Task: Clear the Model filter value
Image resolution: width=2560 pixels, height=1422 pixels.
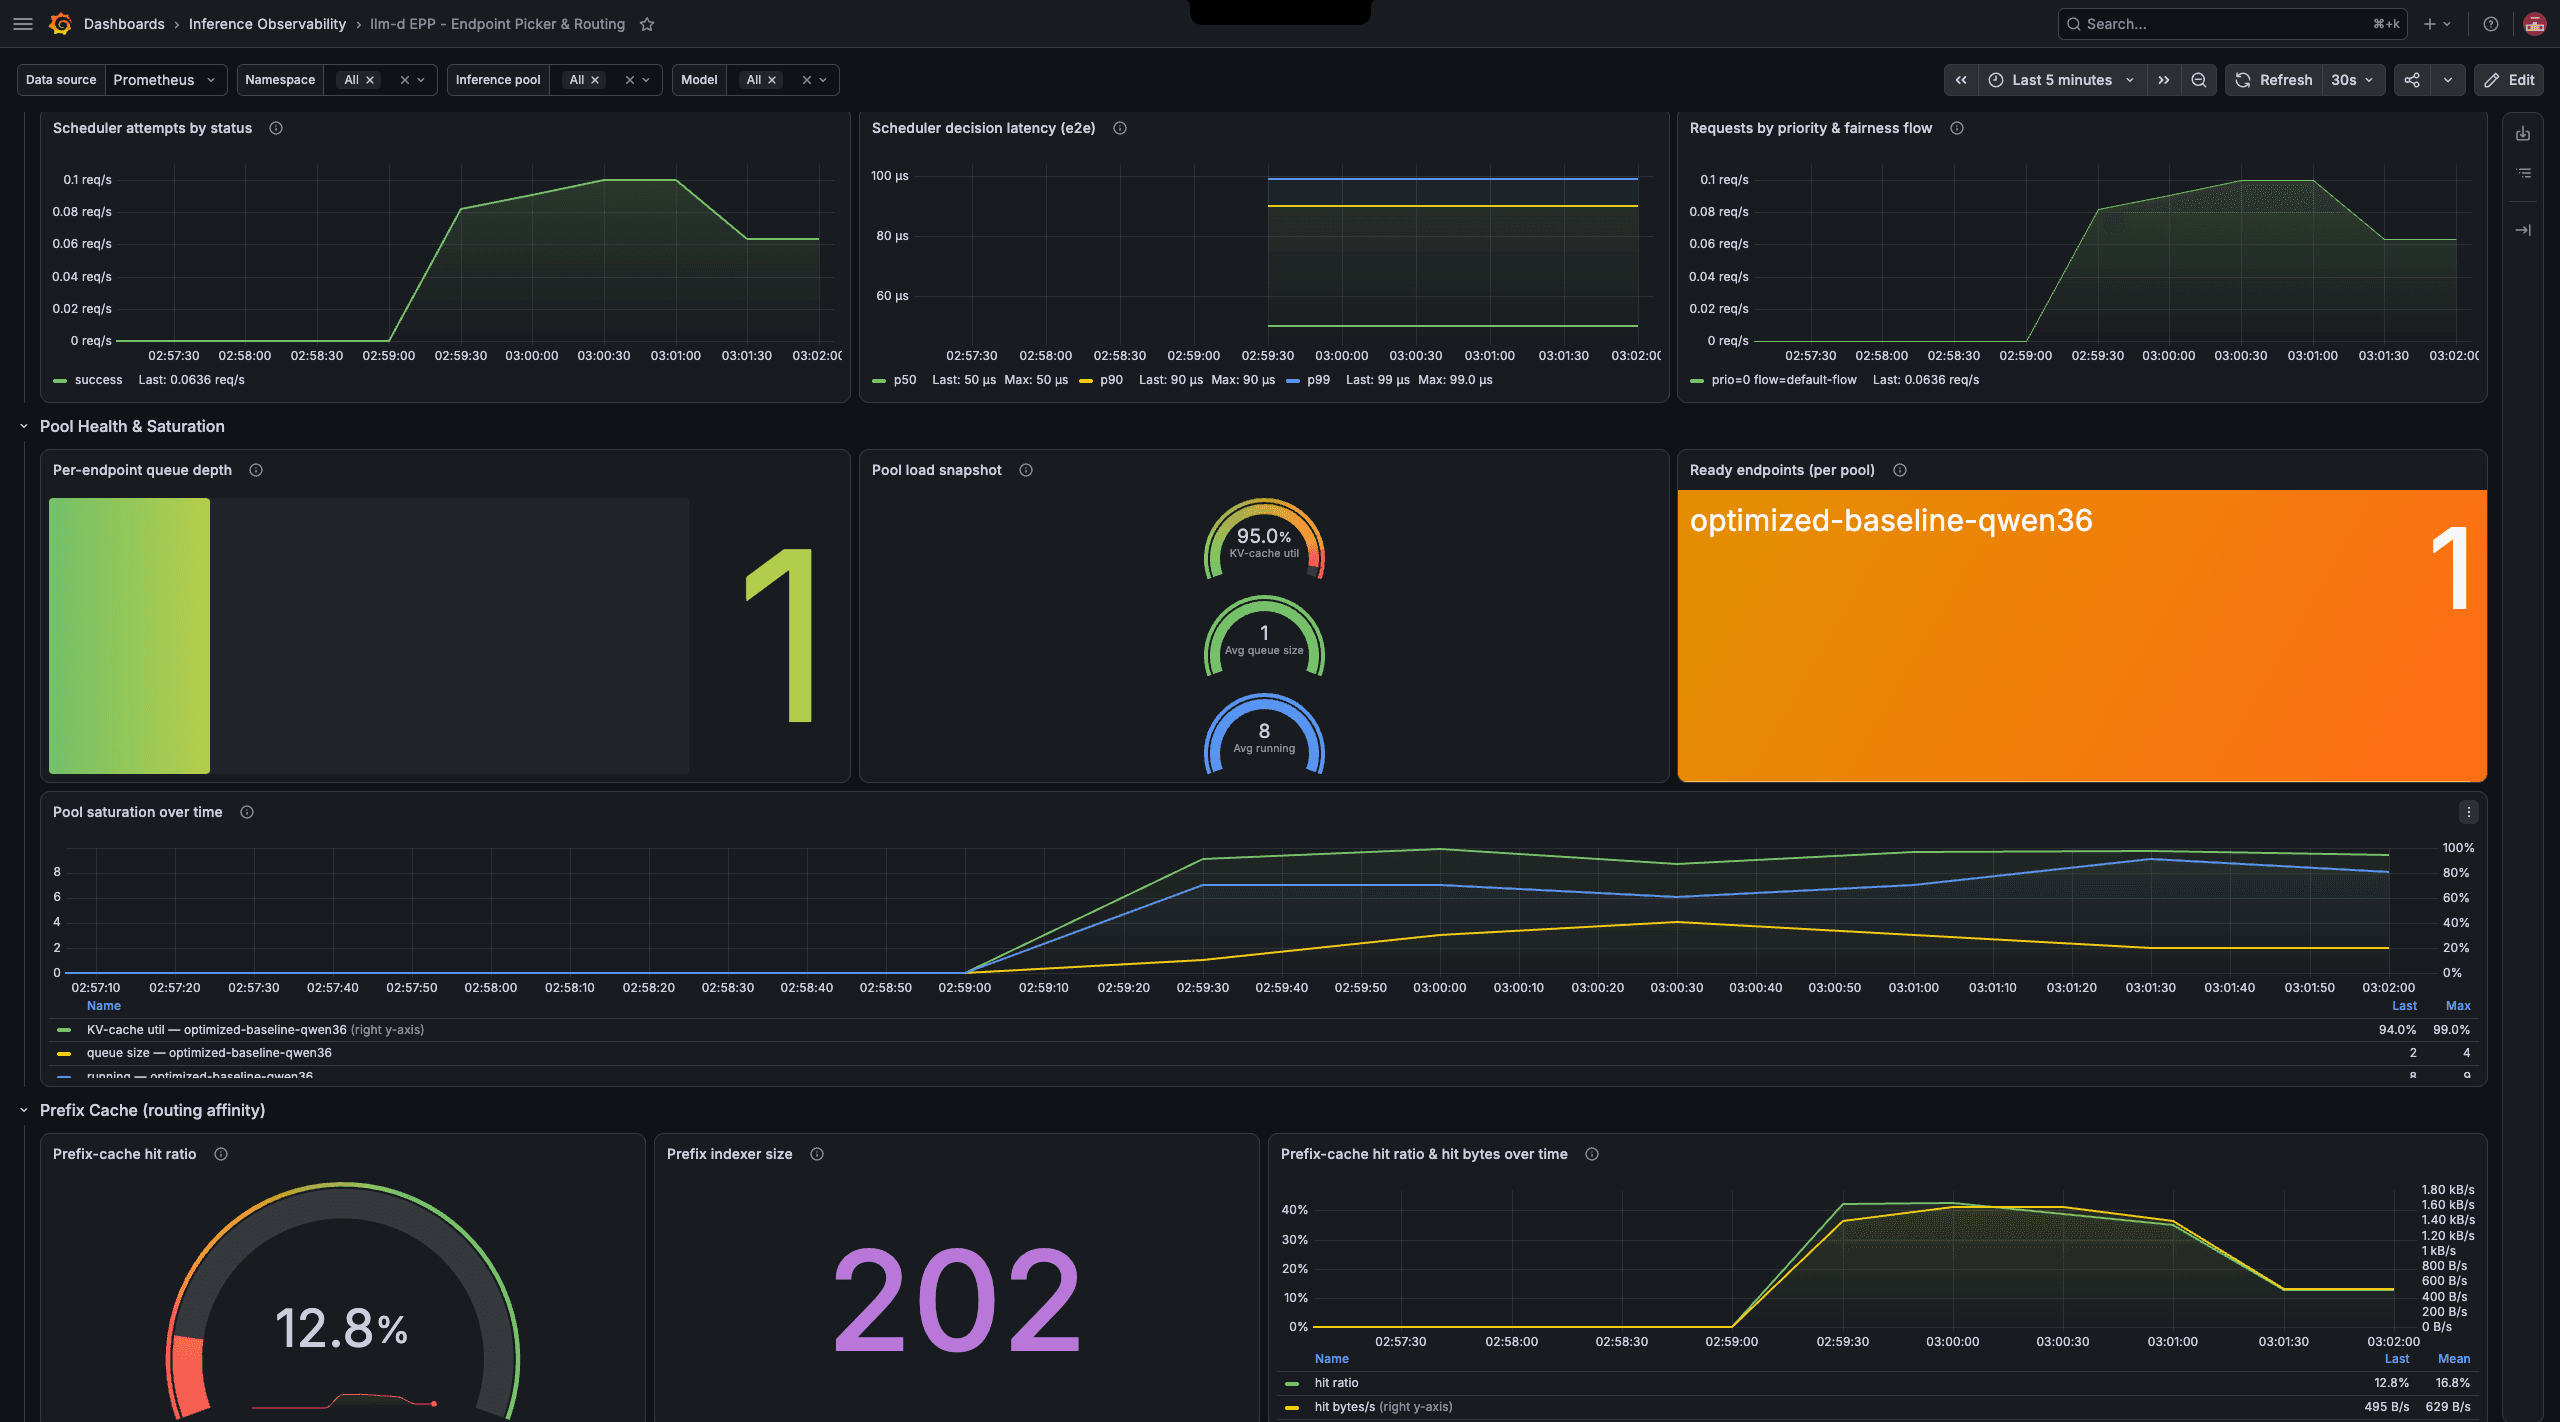Action: click(x=807, y=80)
